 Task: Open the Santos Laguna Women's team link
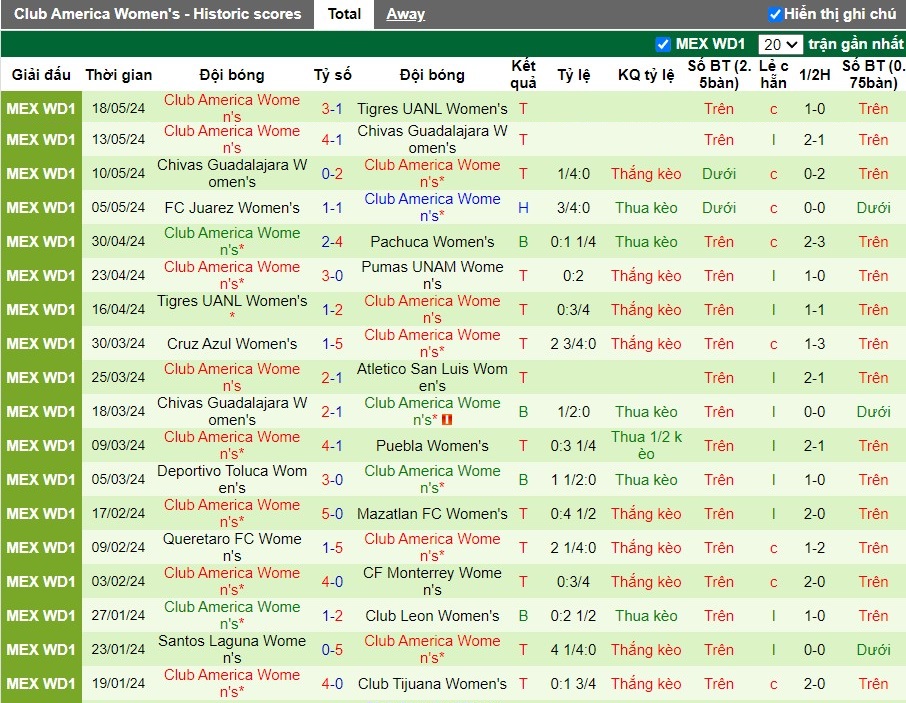232,649
